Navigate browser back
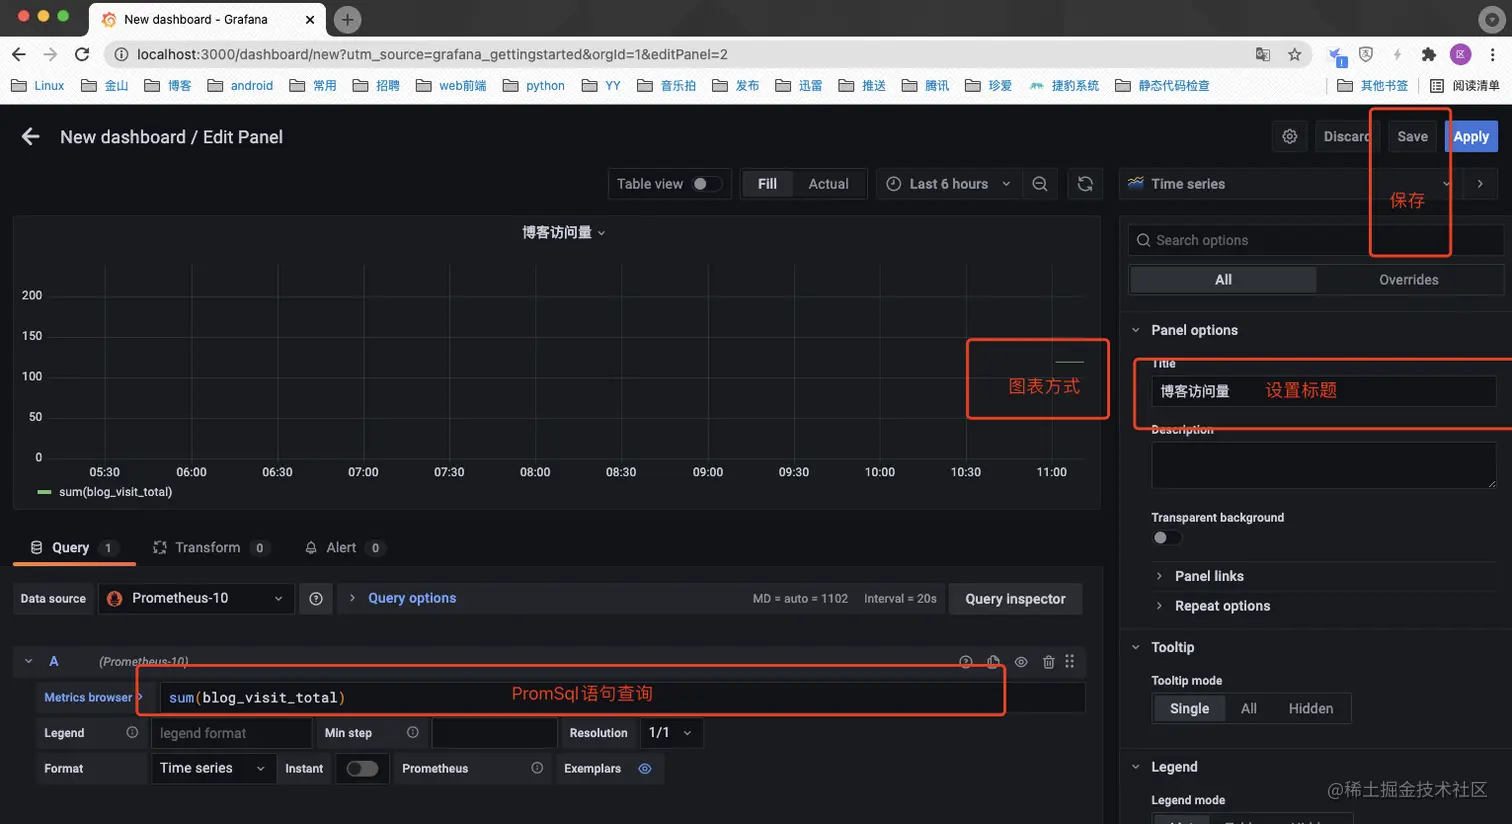1512x824 pixels. click(x=18, y=54)
